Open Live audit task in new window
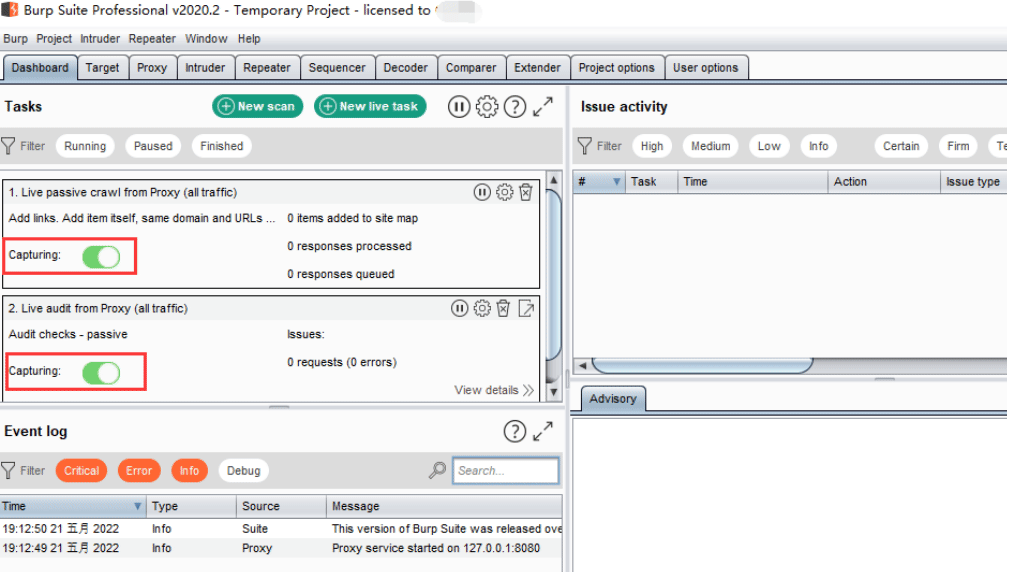This screenshot has height=572, width=1009. point(526,309)
